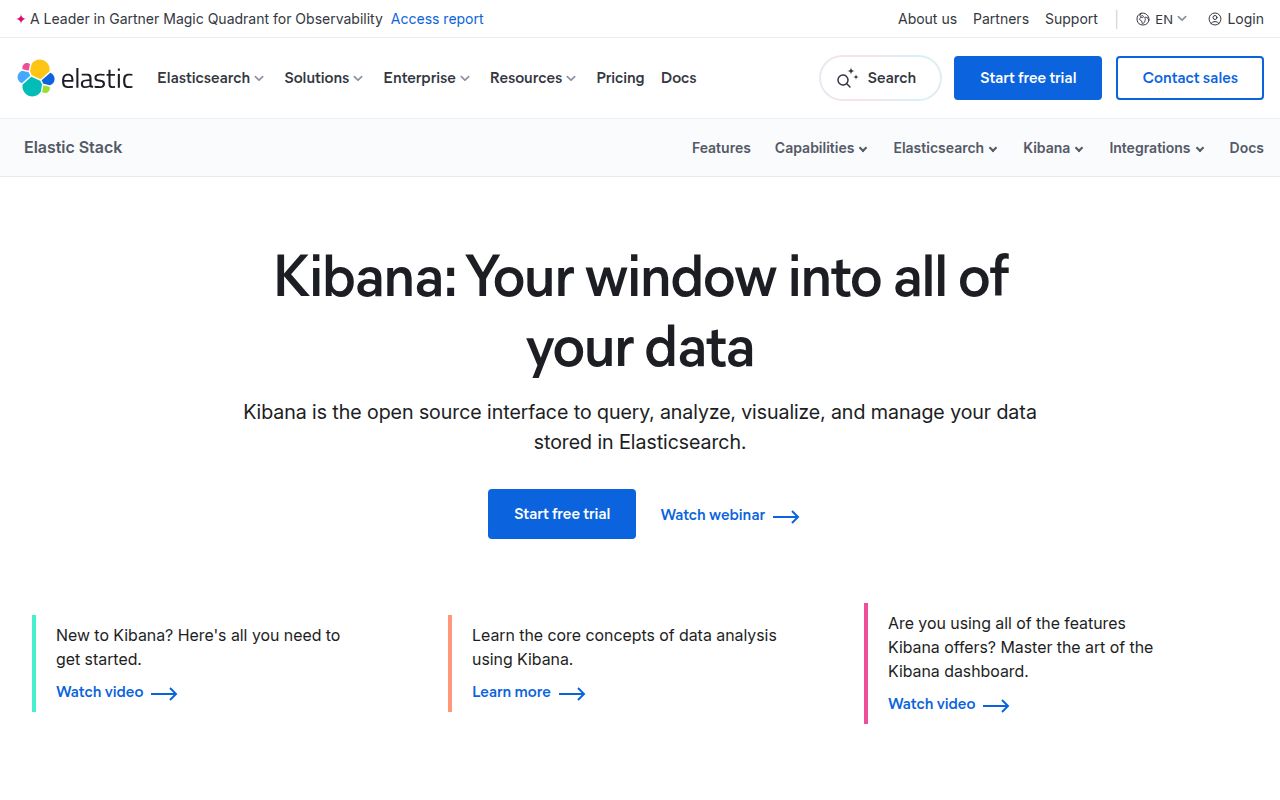Click the arrow beside Learn more
1280x800 pixels.
572,693
